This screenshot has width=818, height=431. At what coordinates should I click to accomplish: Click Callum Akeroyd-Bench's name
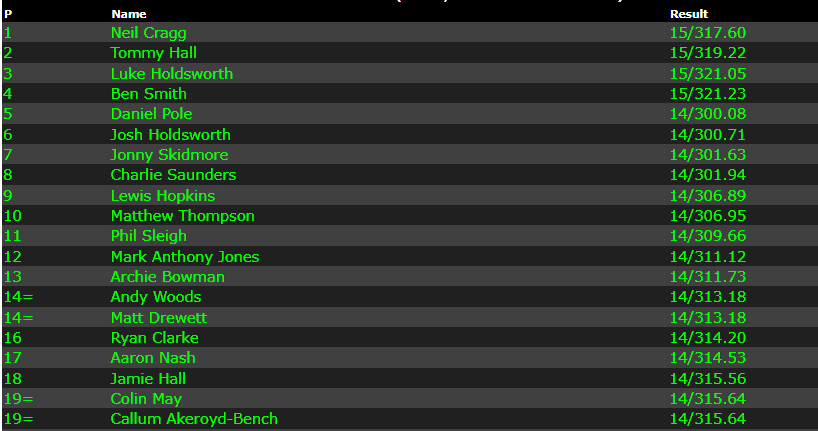pos(194,419)
